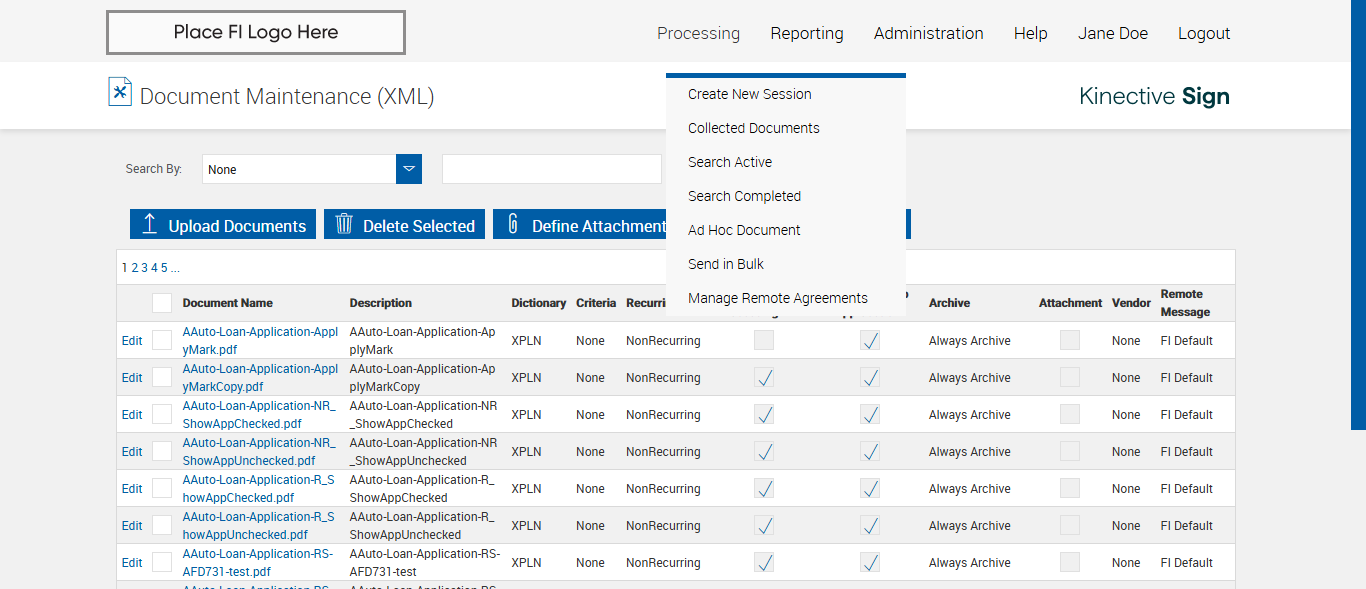Expand the Administration menu
Screen dimensions: 1366x589
point(928,33)
